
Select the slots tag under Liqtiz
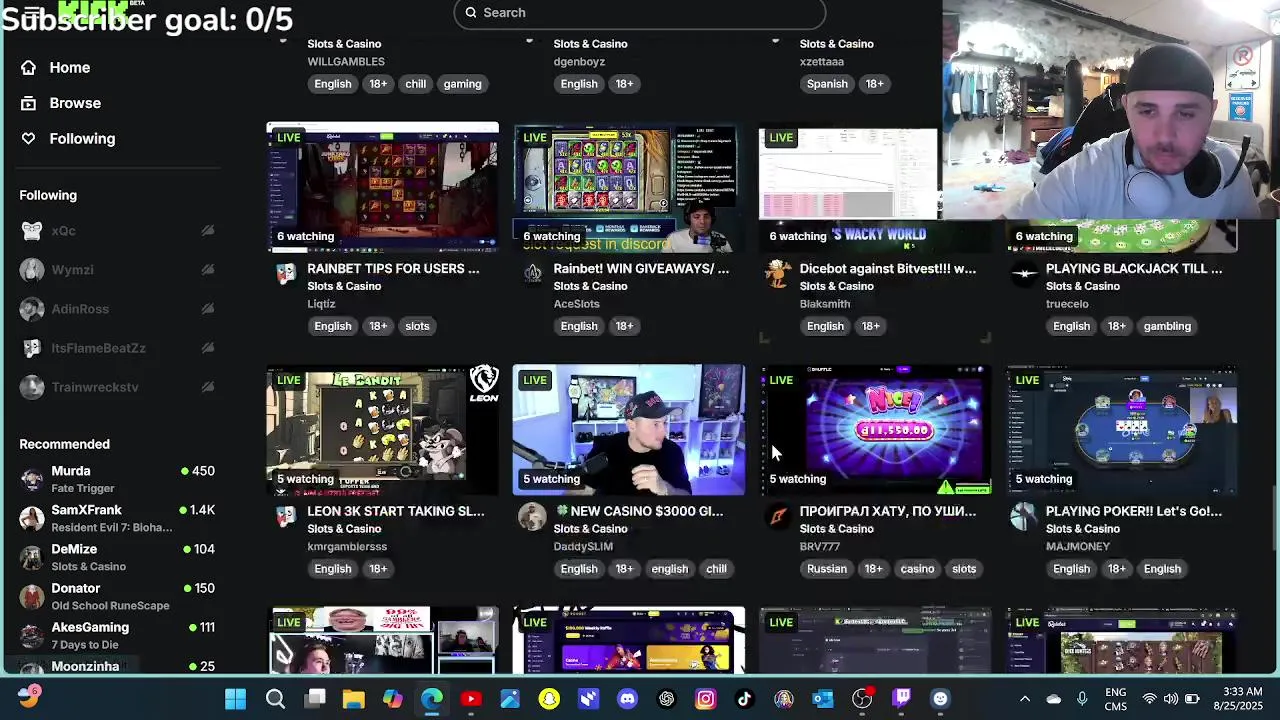point(417,326)
